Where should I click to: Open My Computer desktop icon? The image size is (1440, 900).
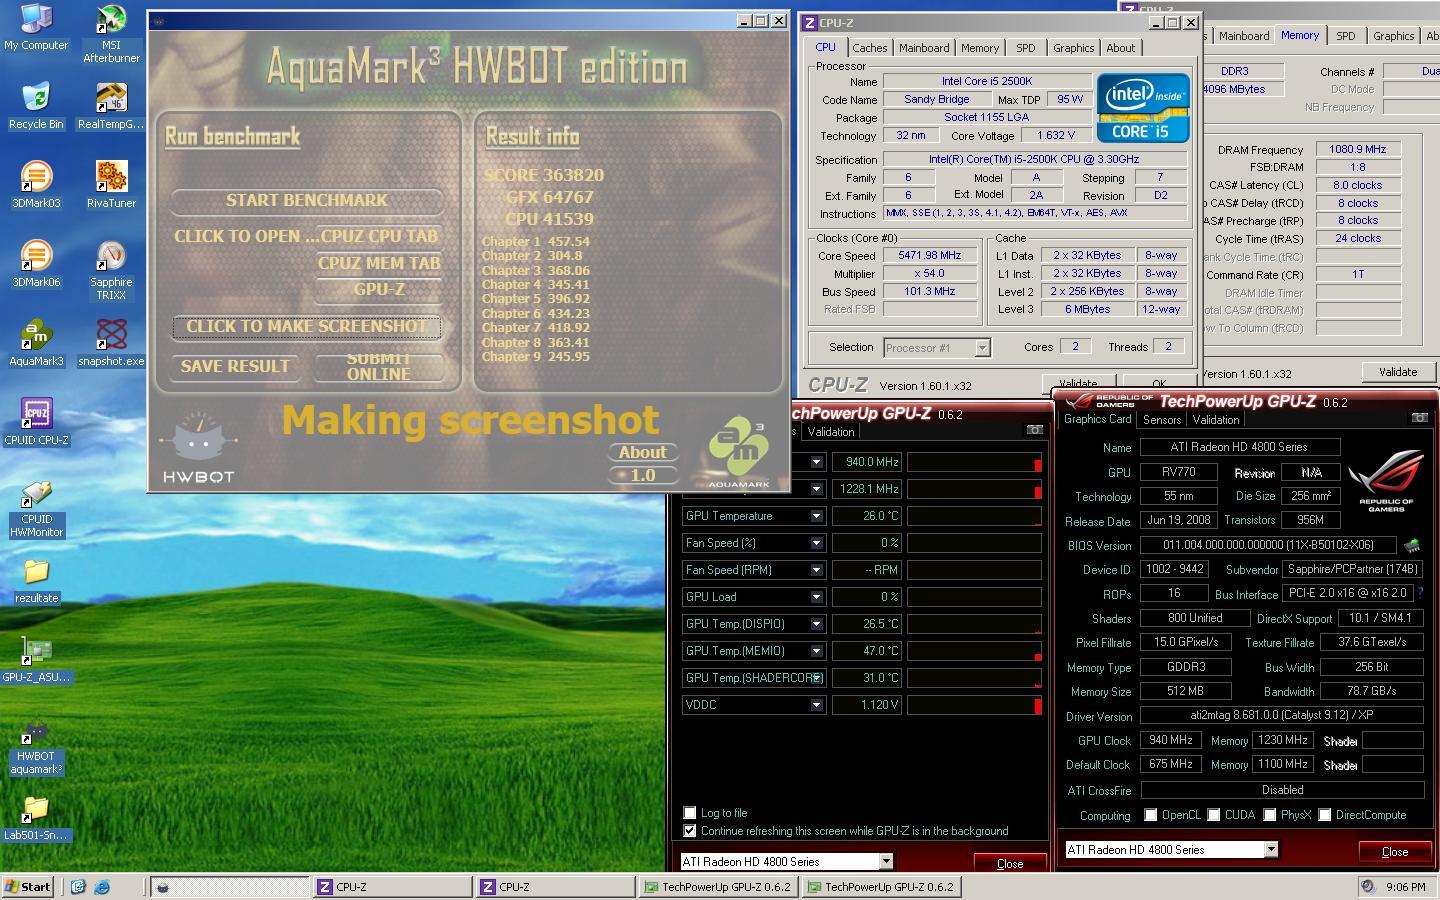[x=36, y=27]
